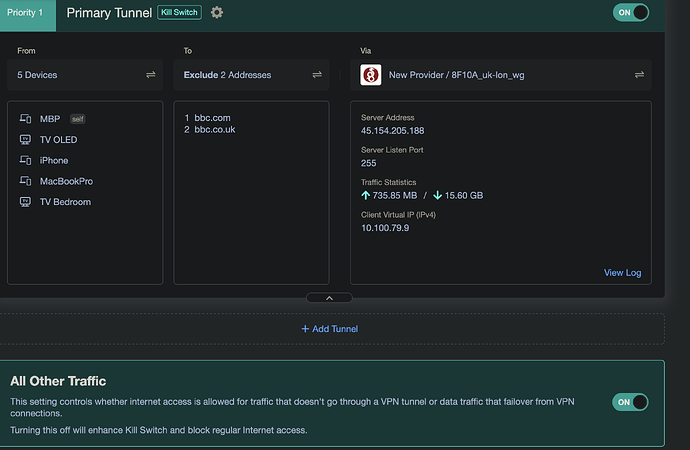Select TV Bedroom device name
The image size is (690, 450).
66,202
